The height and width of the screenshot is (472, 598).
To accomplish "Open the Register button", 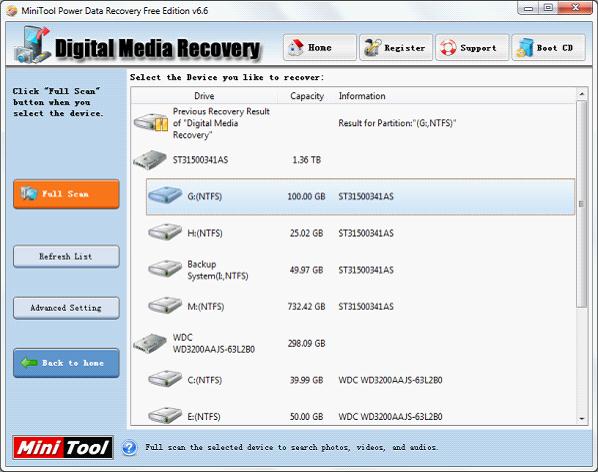I will click(x=396, y=48).
